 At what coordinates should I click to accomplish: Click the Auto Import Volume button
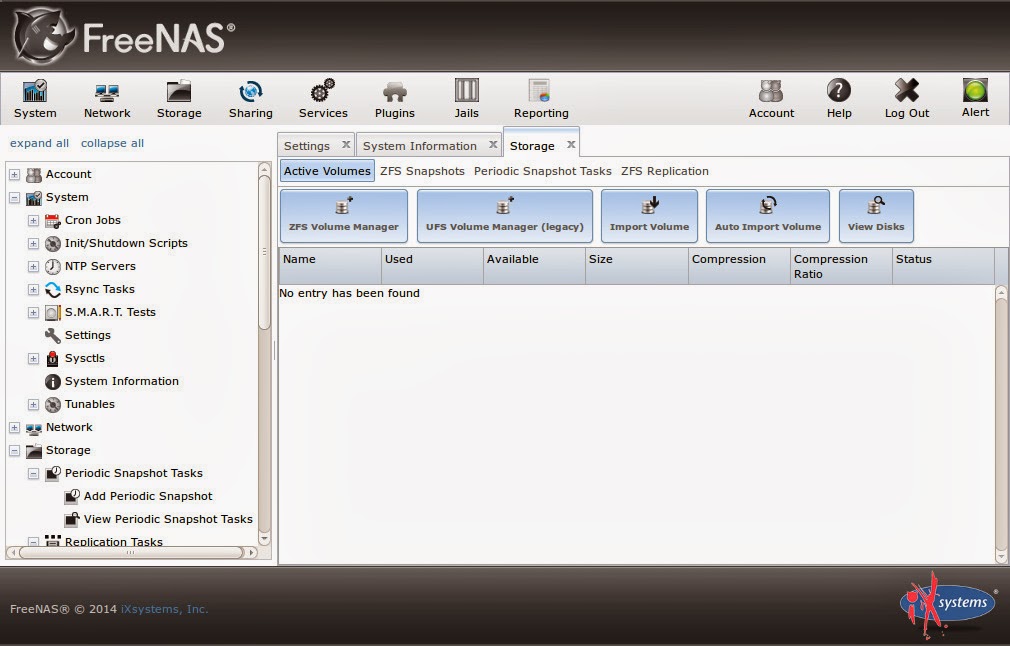[x=768, y=216]
